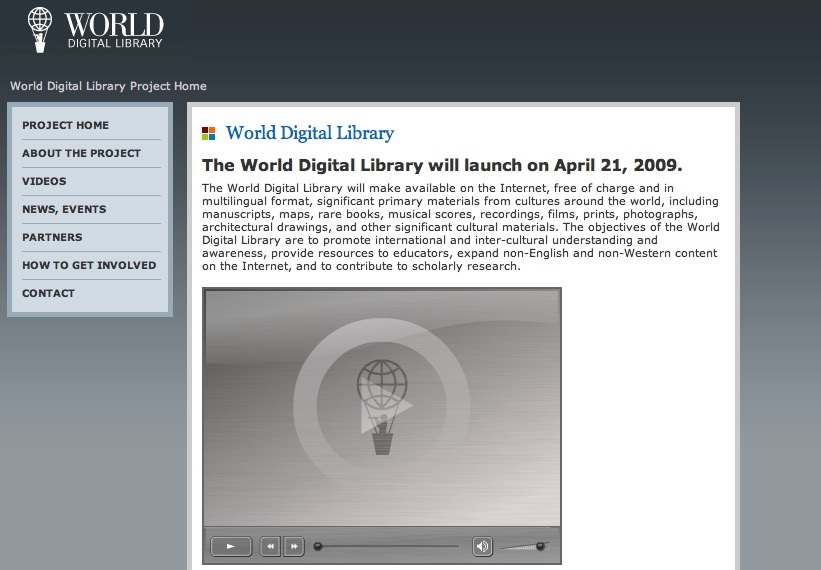Play the video using the play button

tap(231, 546)
